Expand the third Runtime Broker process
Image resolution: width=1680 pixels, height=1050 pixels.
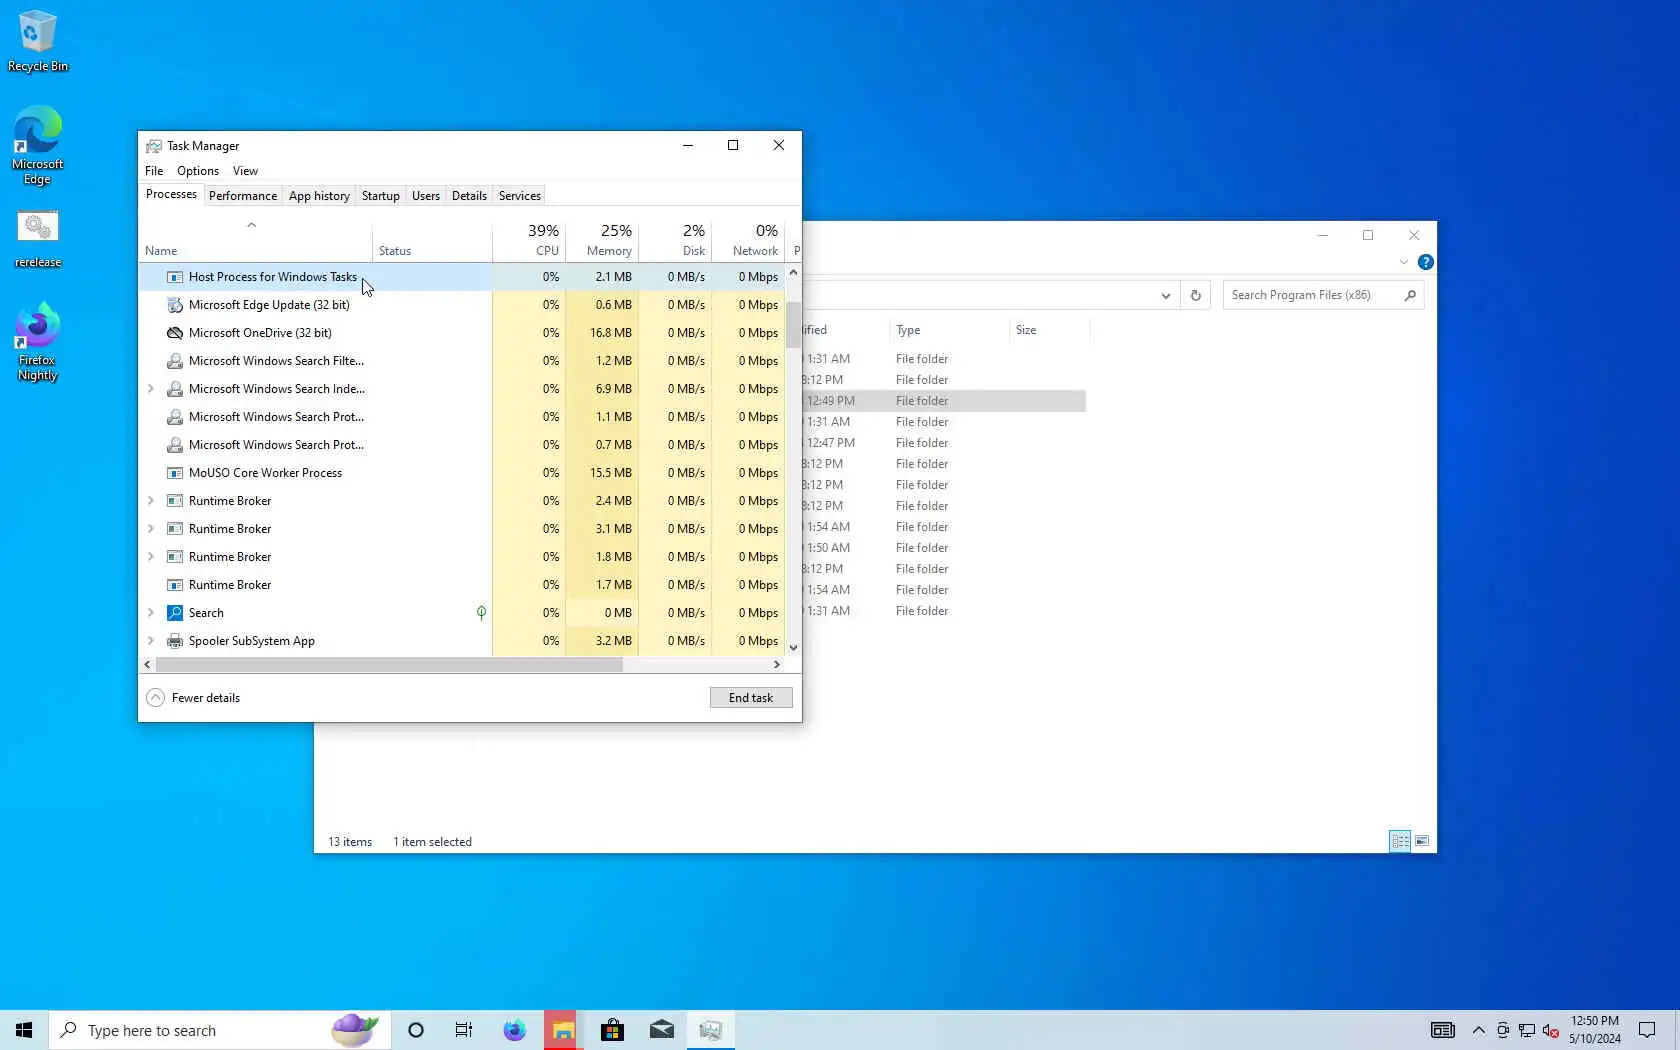[151, 557]
